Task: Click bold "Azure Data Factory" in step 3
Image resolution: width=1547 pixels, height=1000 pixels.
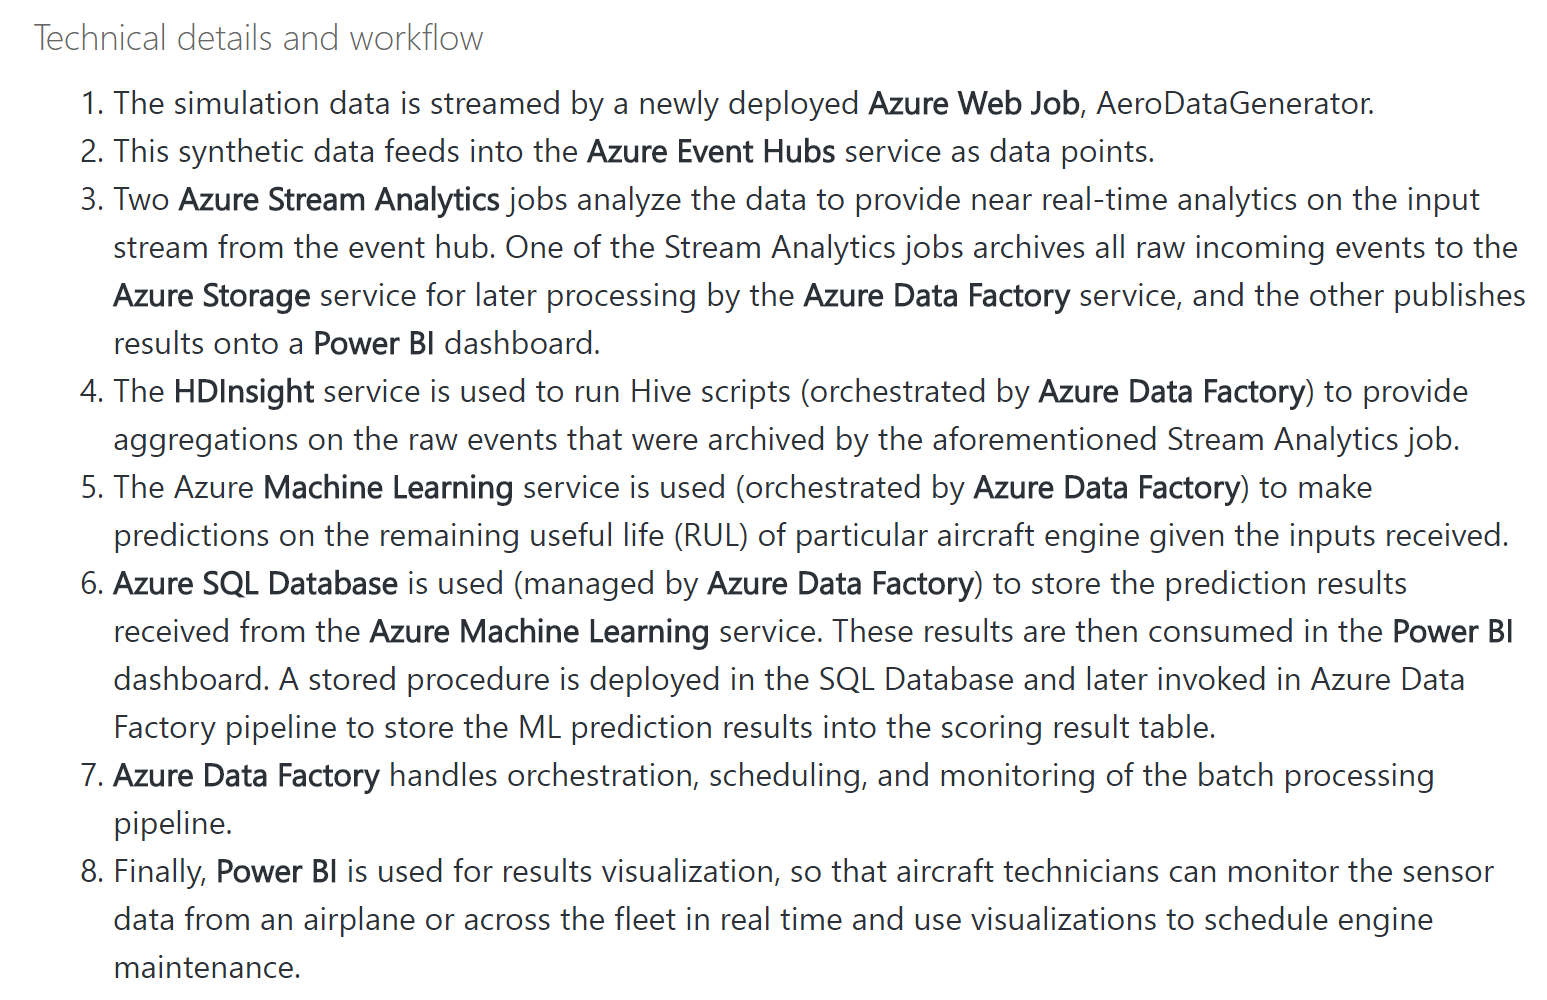Action: (x=936, y=295)
